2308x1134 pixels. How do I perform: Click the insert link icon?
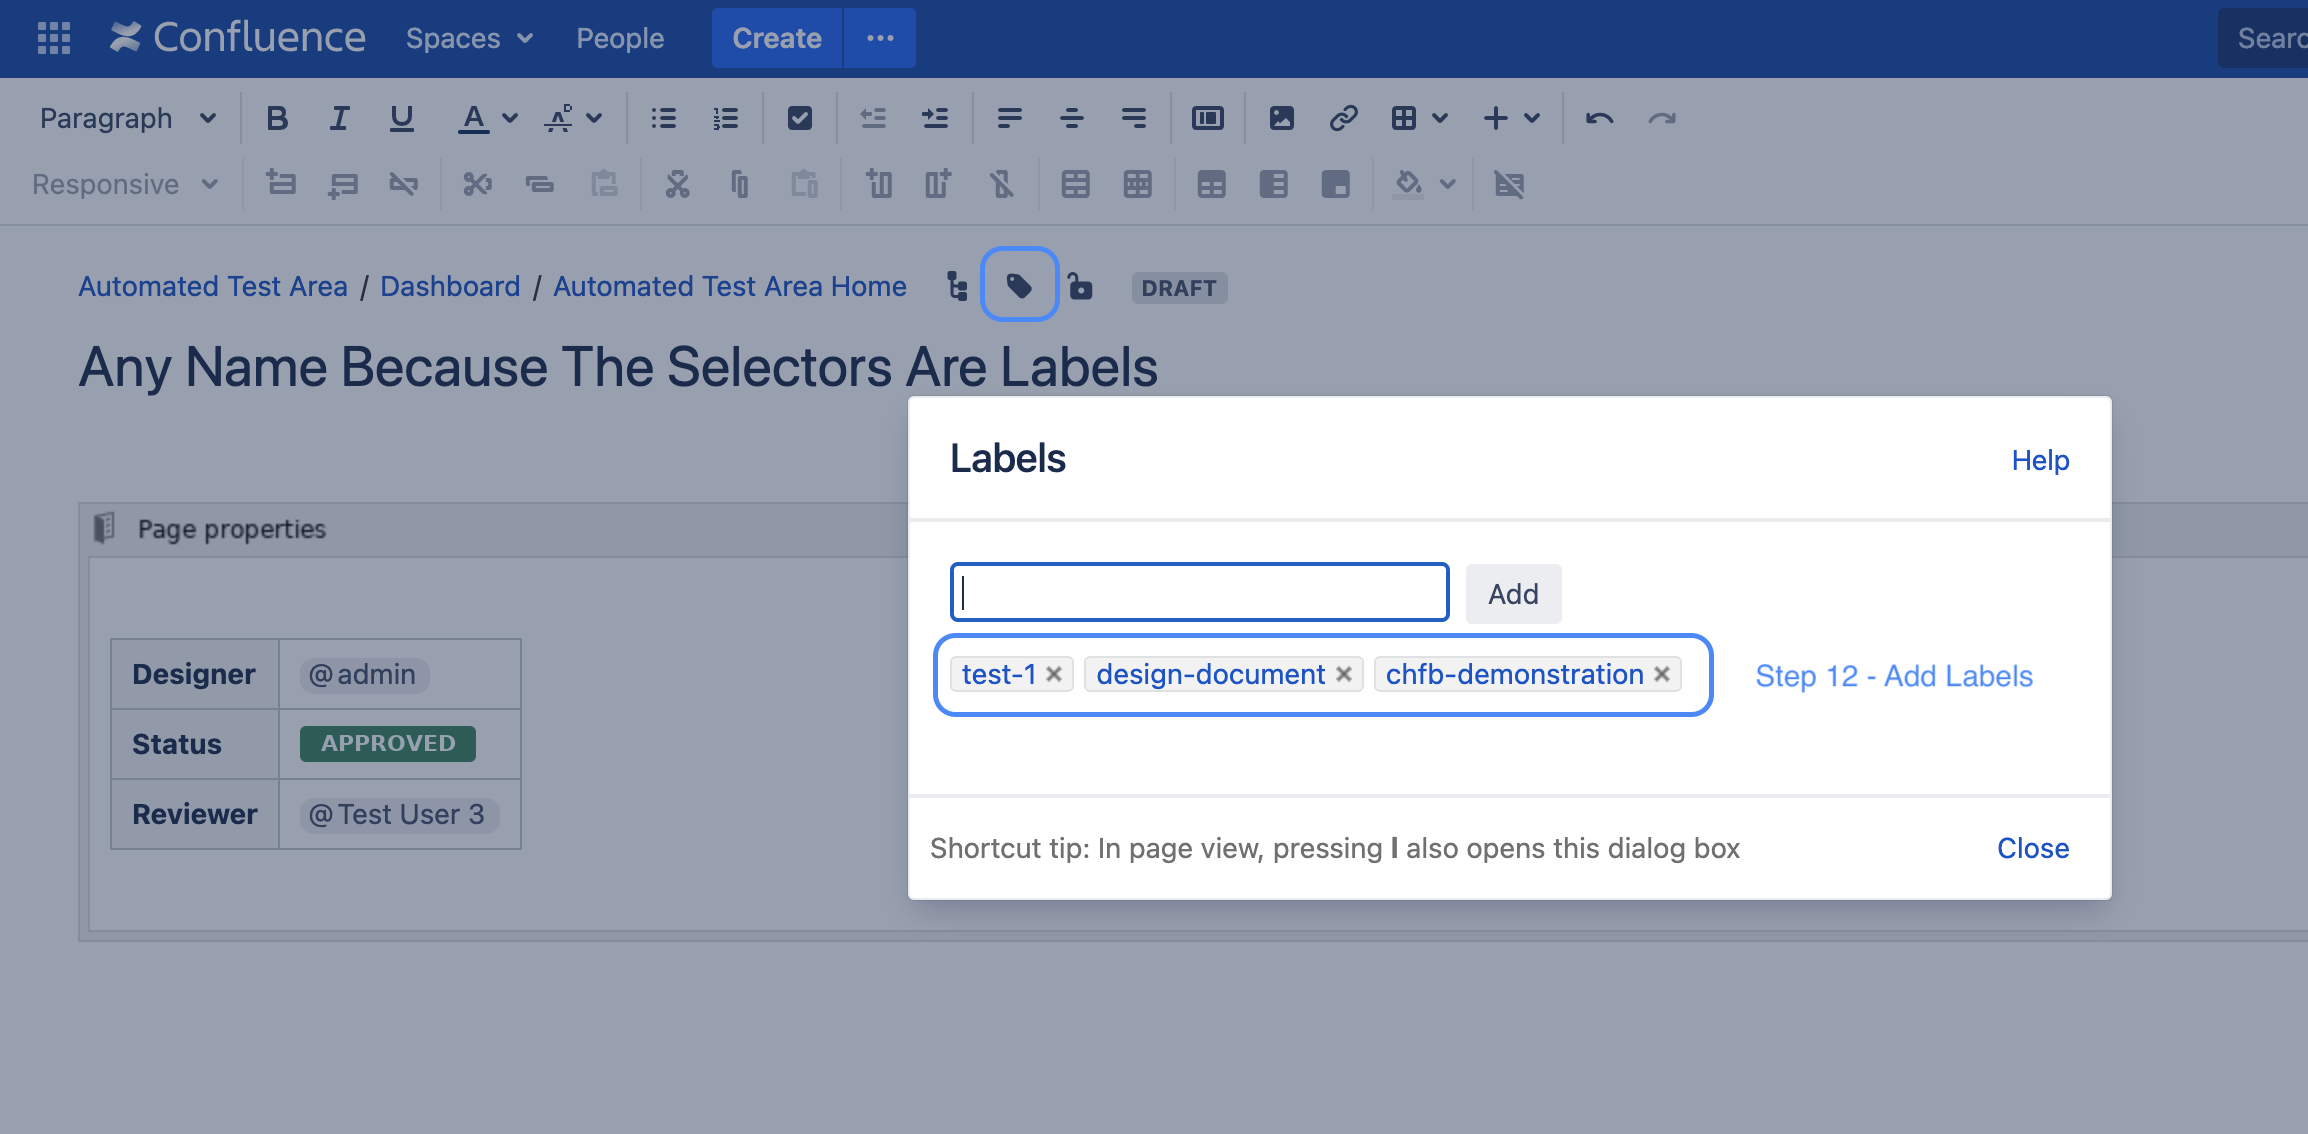coord(1343,118)
